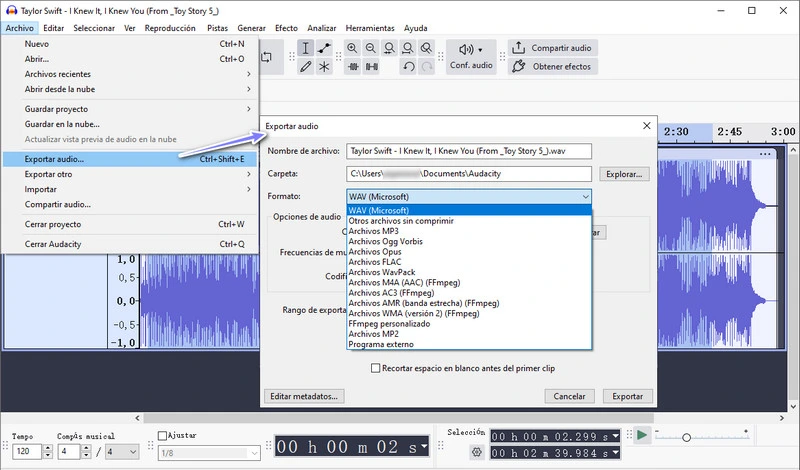Open the disabled 1/8 snap dropdown

(x=209, y=453)
